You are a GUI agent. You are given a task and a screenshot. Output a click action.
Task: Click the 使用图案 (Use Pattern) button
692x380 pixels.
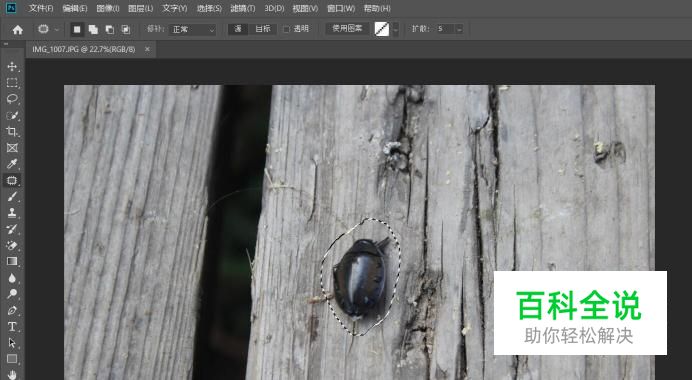point(347,29)
